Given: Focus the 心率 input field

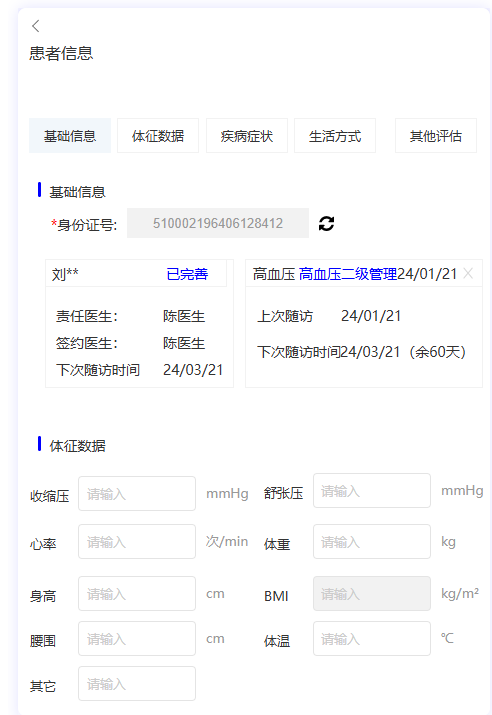Looking at the screenshot, I should point(137,541).
